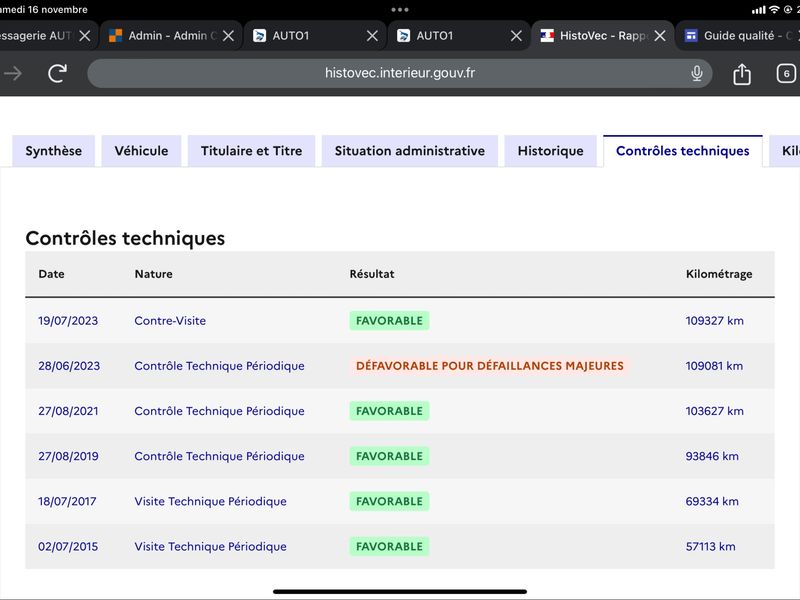
Task: Select the date 19/07/2023
Action: click(x=68, y=321)
